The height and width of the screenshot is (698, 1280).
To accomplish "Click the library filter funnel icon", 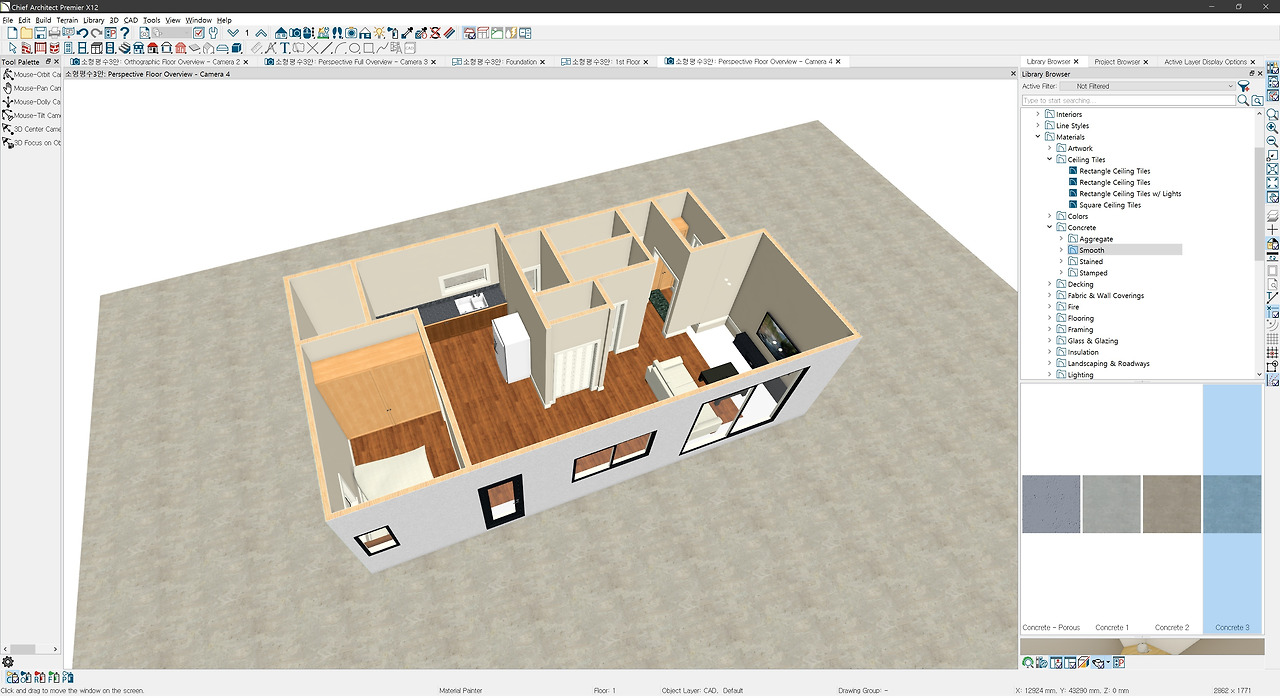I will tap(1244, 86).
